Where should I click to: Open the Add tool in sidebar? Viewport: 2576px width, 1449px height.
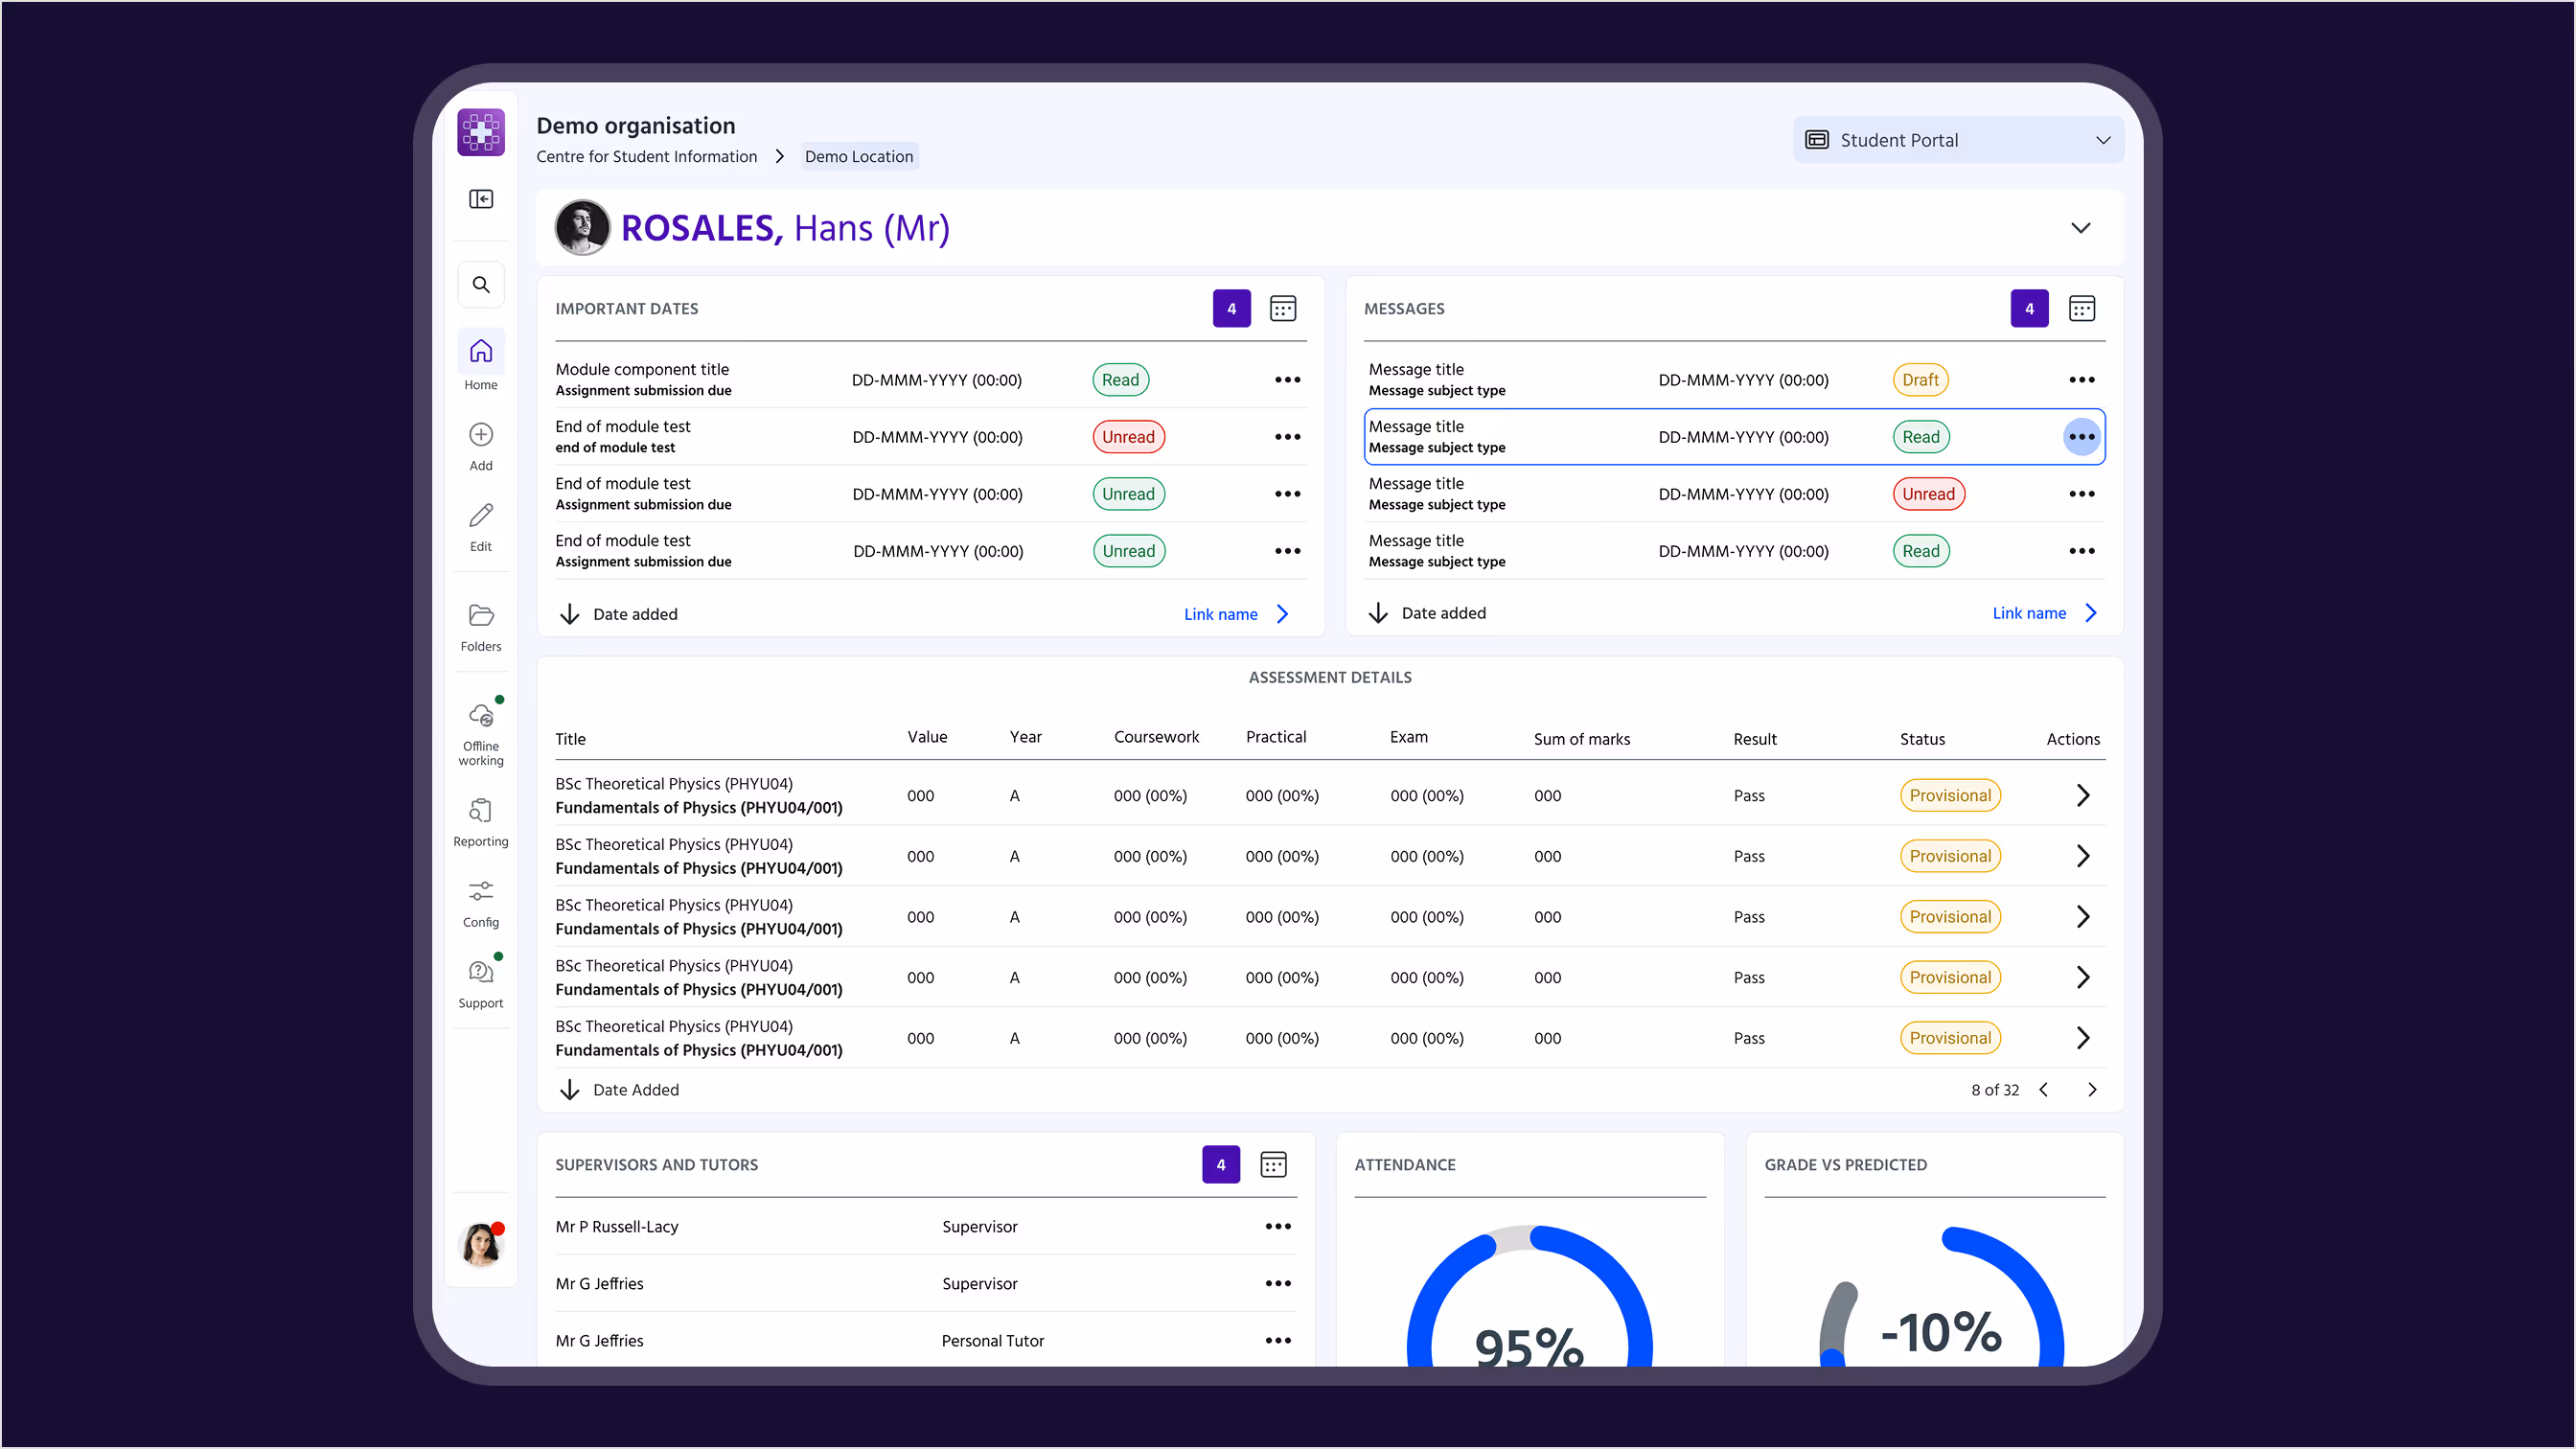tap(481, 440)
